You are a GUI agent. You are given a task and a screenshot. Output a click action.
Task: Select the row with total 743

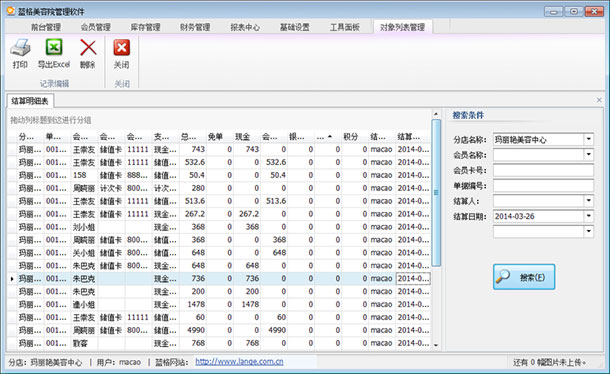pyautogui.click(x=220, y=149)
